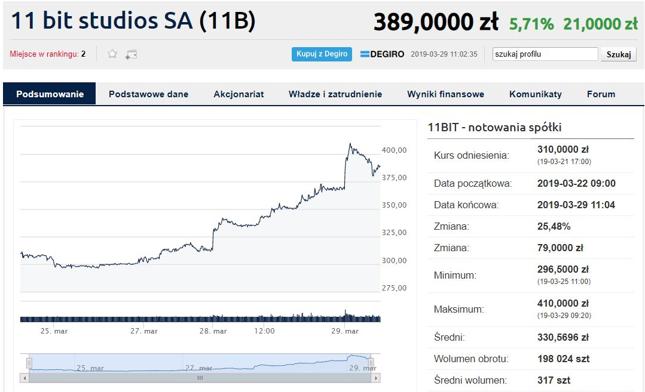Click the Miejsce w rankingu link
This screenshot has width=645, height=392.
[x=44, y=54]
